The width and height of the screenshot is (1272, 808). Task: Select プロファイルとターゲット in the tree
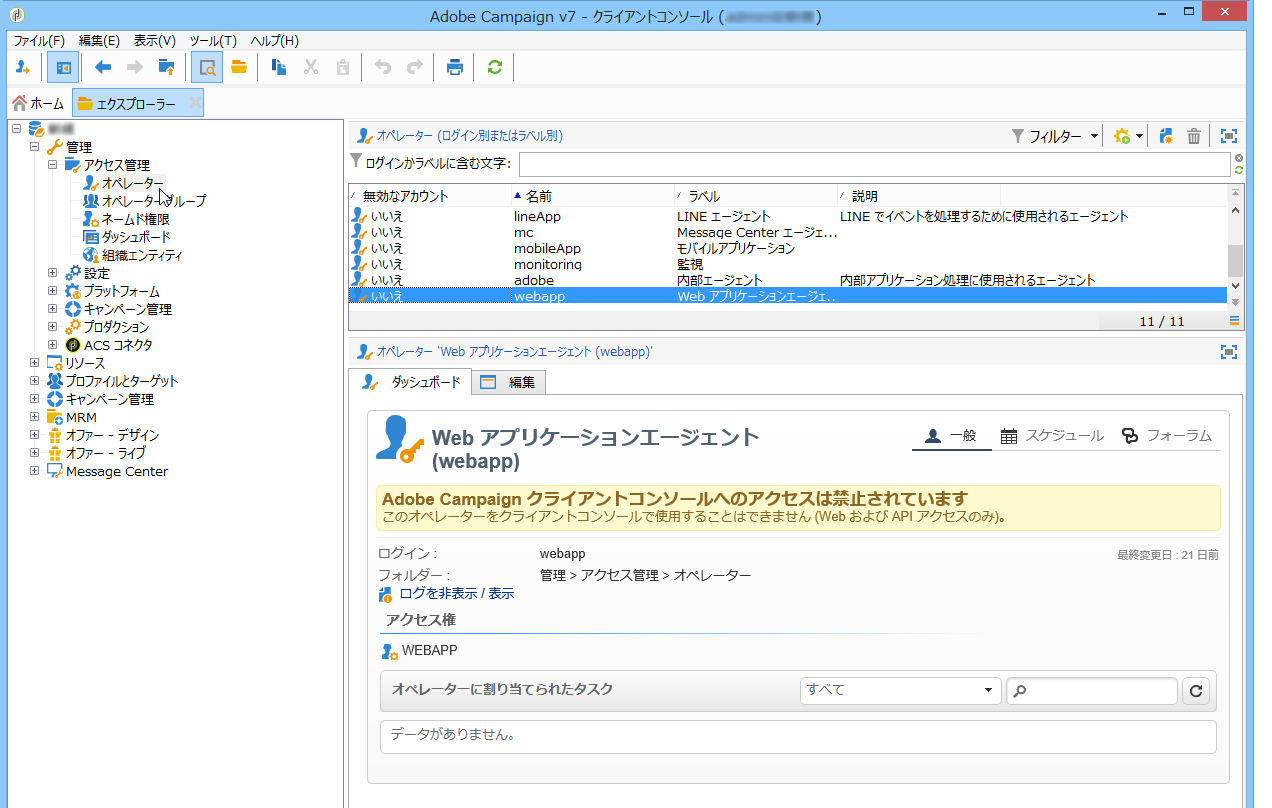tap(122, 381)
